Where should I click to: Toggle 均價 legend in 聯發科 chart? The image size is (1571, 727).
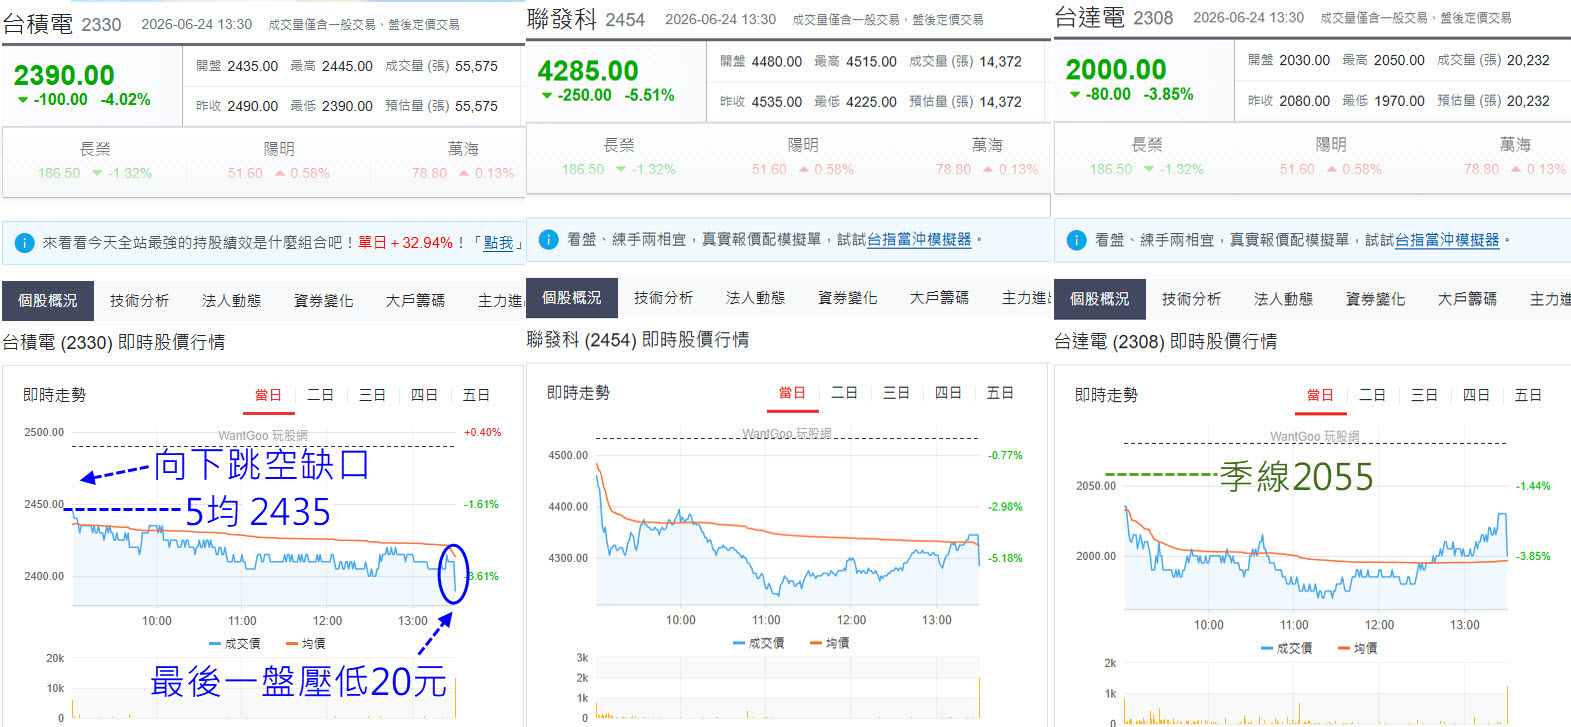[x=830, y=643]
